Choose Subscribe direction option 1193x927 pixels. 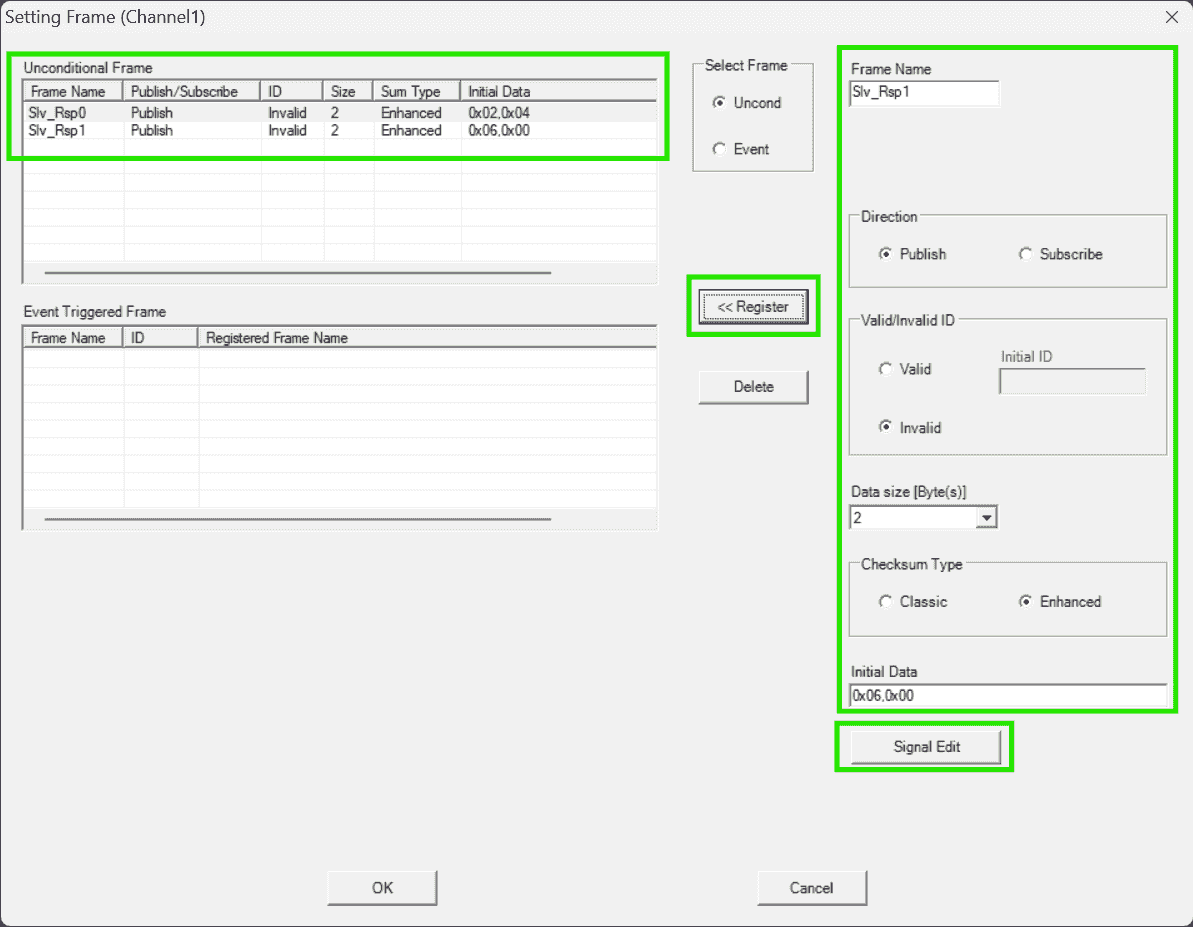click(x=1026, y=254)
